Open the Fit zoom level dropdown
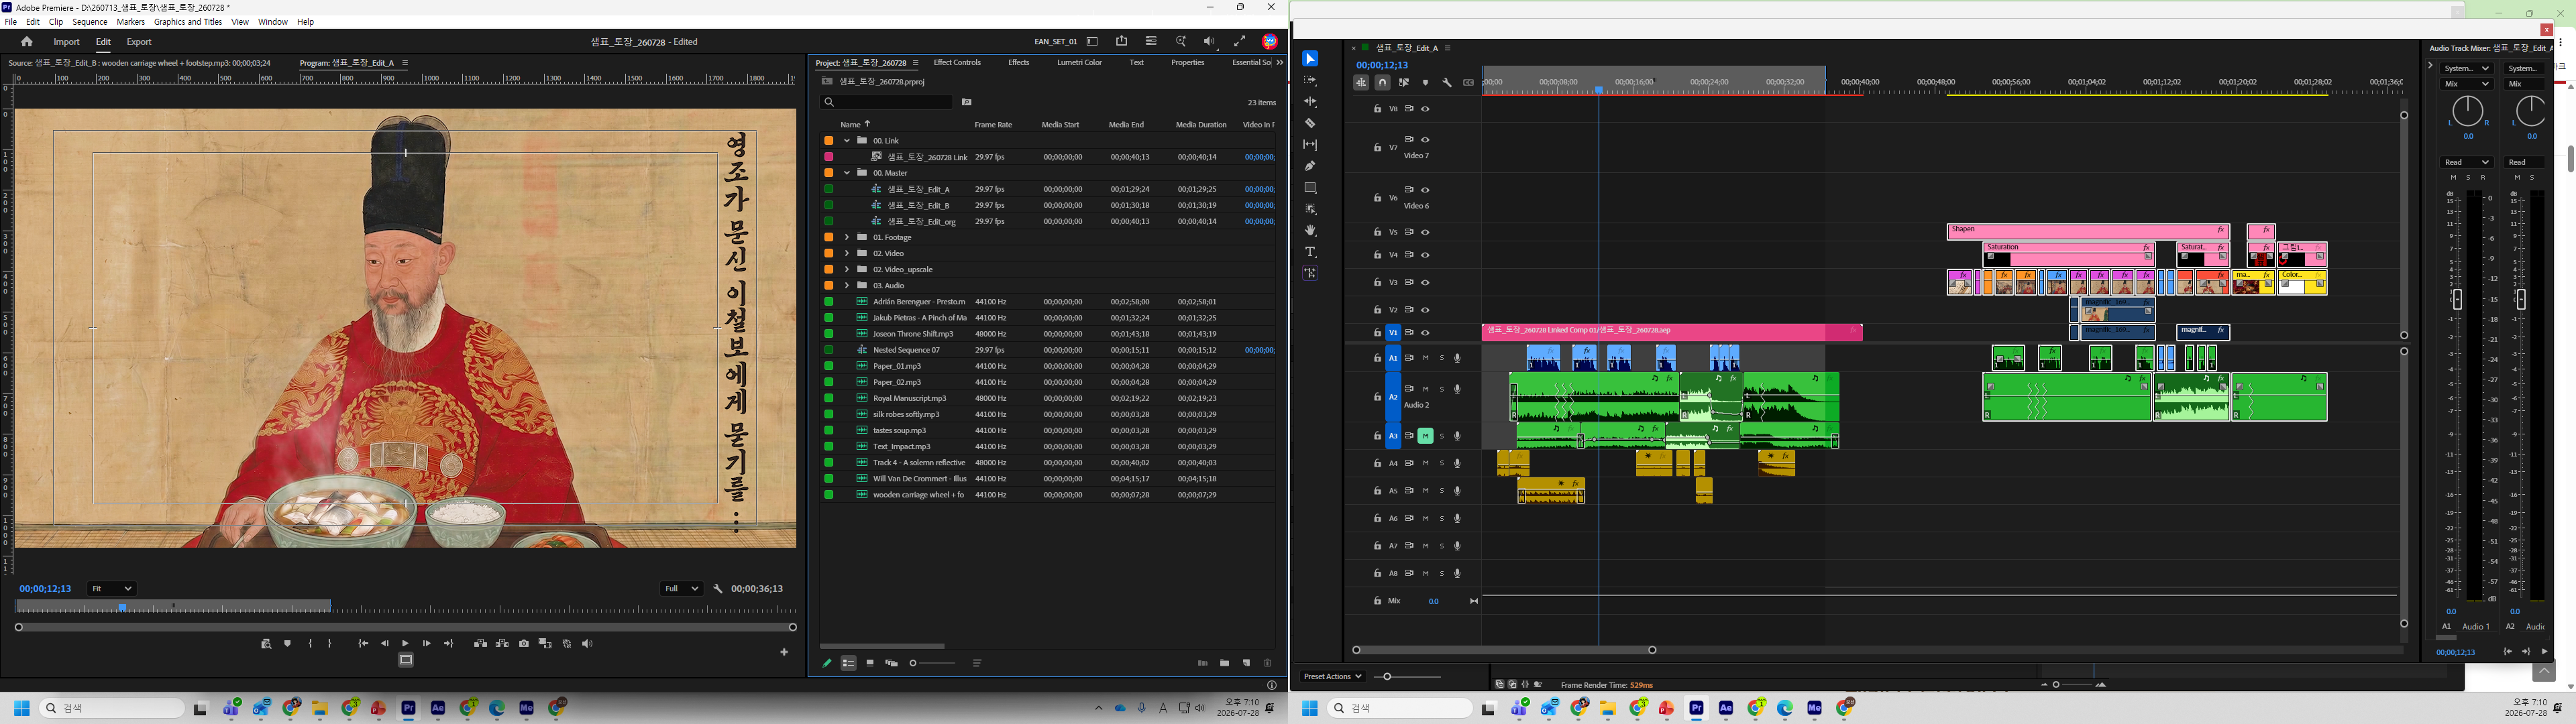Screen dimensions: 2576x724 point(111,589)
